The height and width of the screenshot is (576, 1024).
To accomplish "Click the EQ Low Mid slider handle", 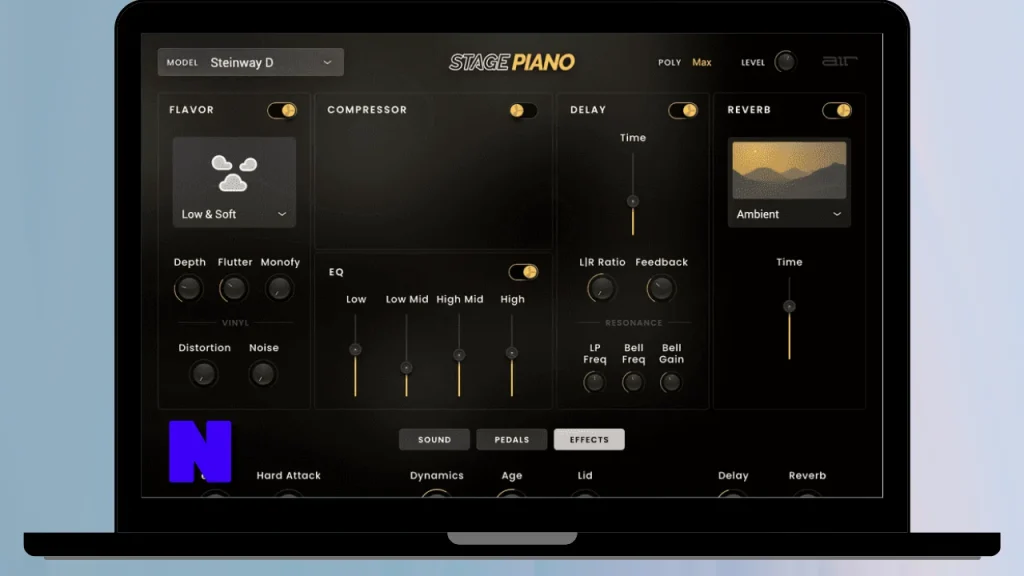I will (406, 368).
